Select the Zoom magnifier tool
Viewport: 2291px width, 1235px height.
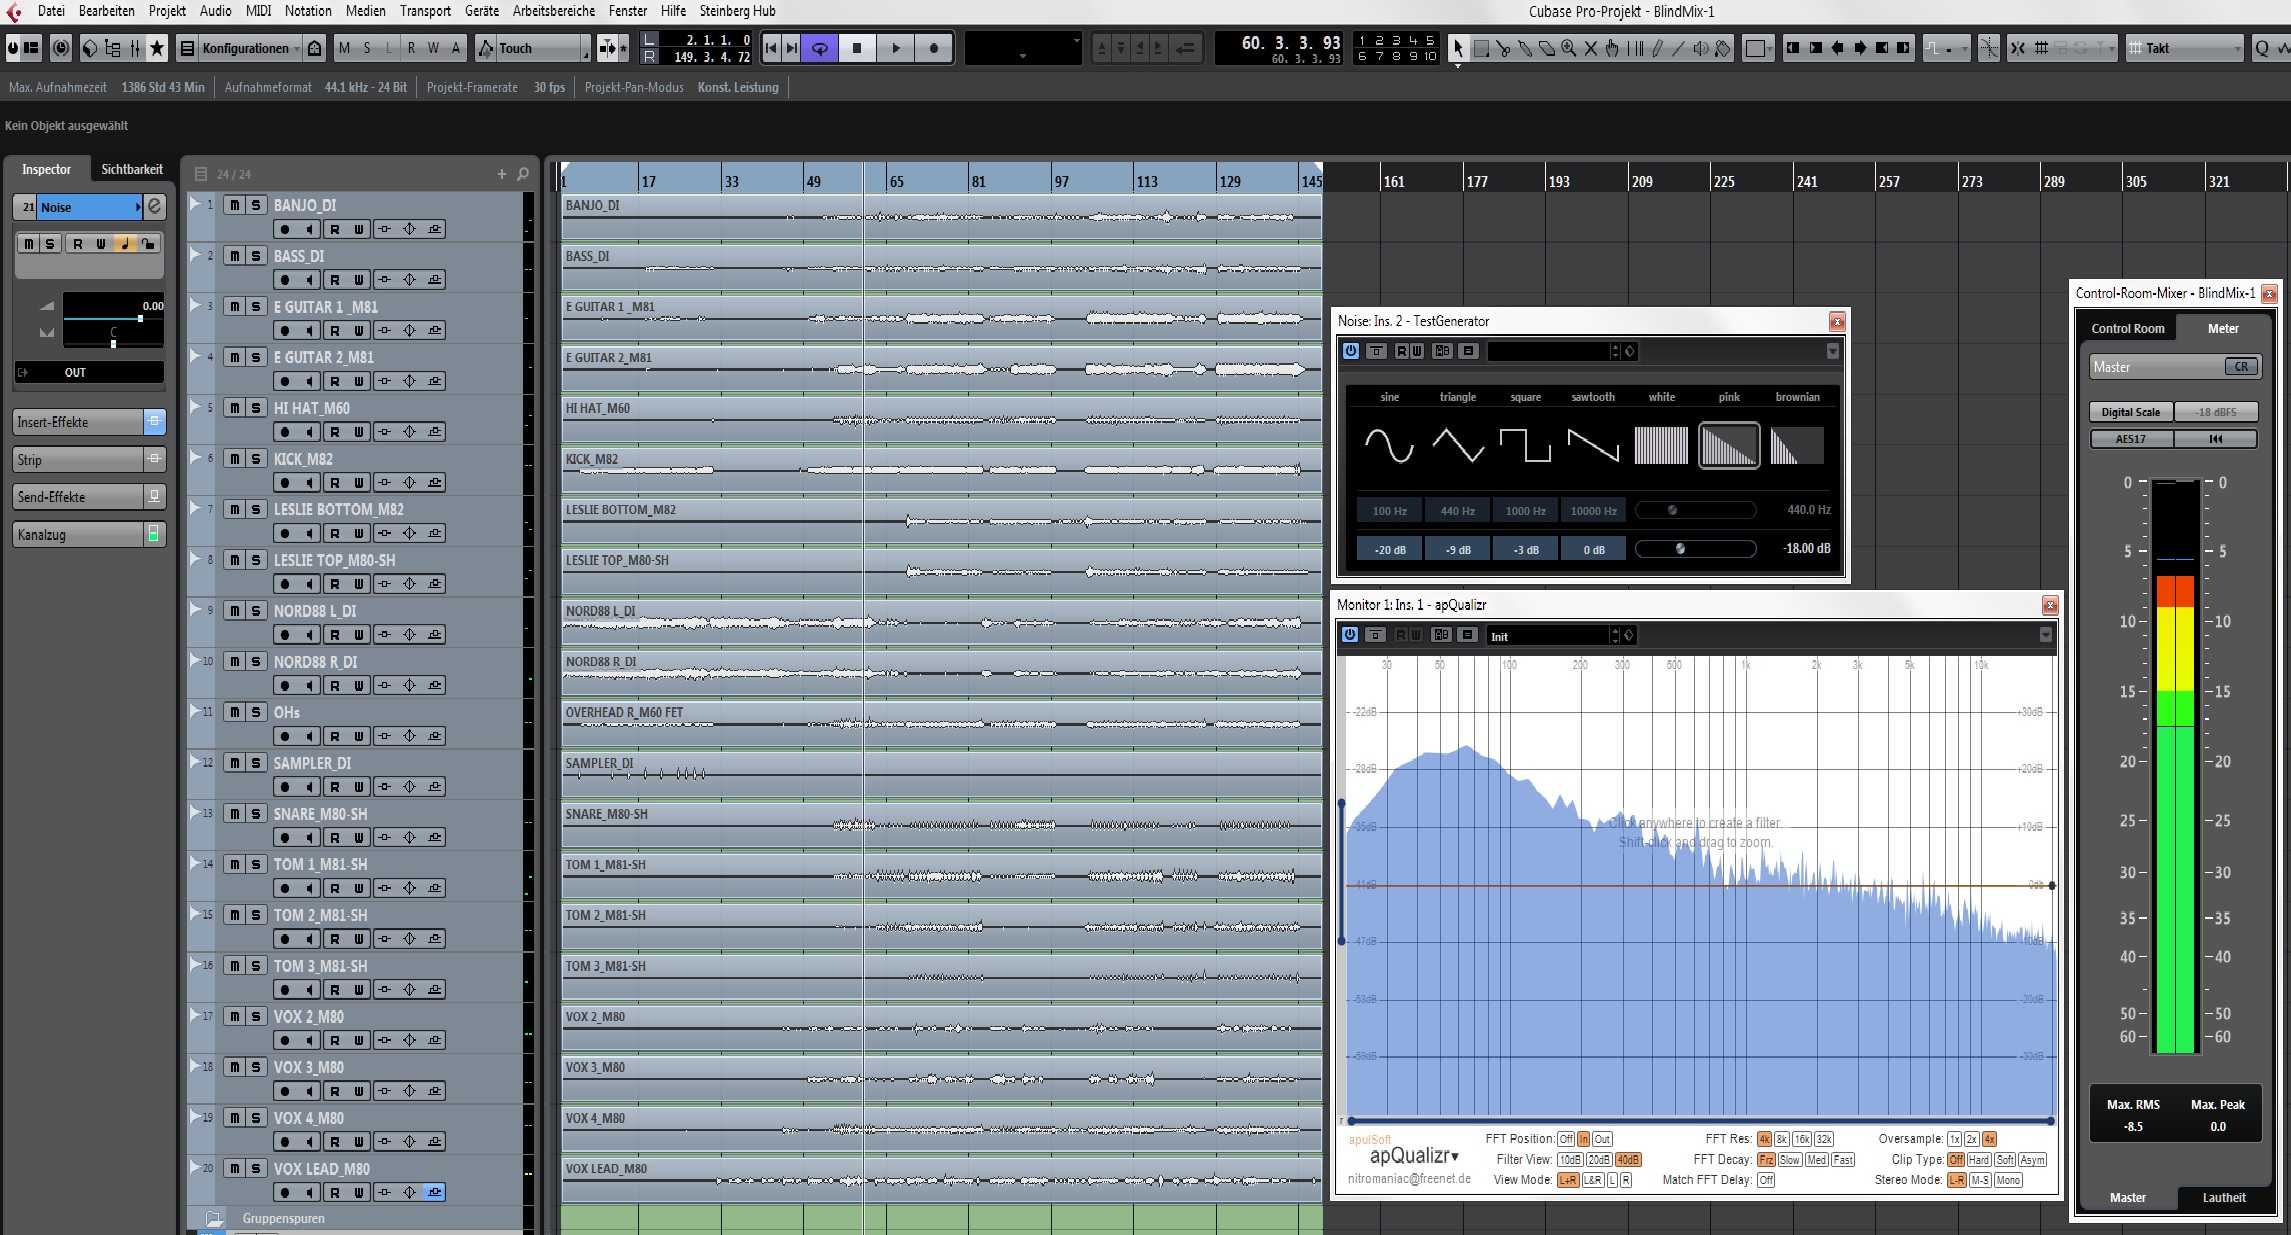click(x=1569, y=48)
